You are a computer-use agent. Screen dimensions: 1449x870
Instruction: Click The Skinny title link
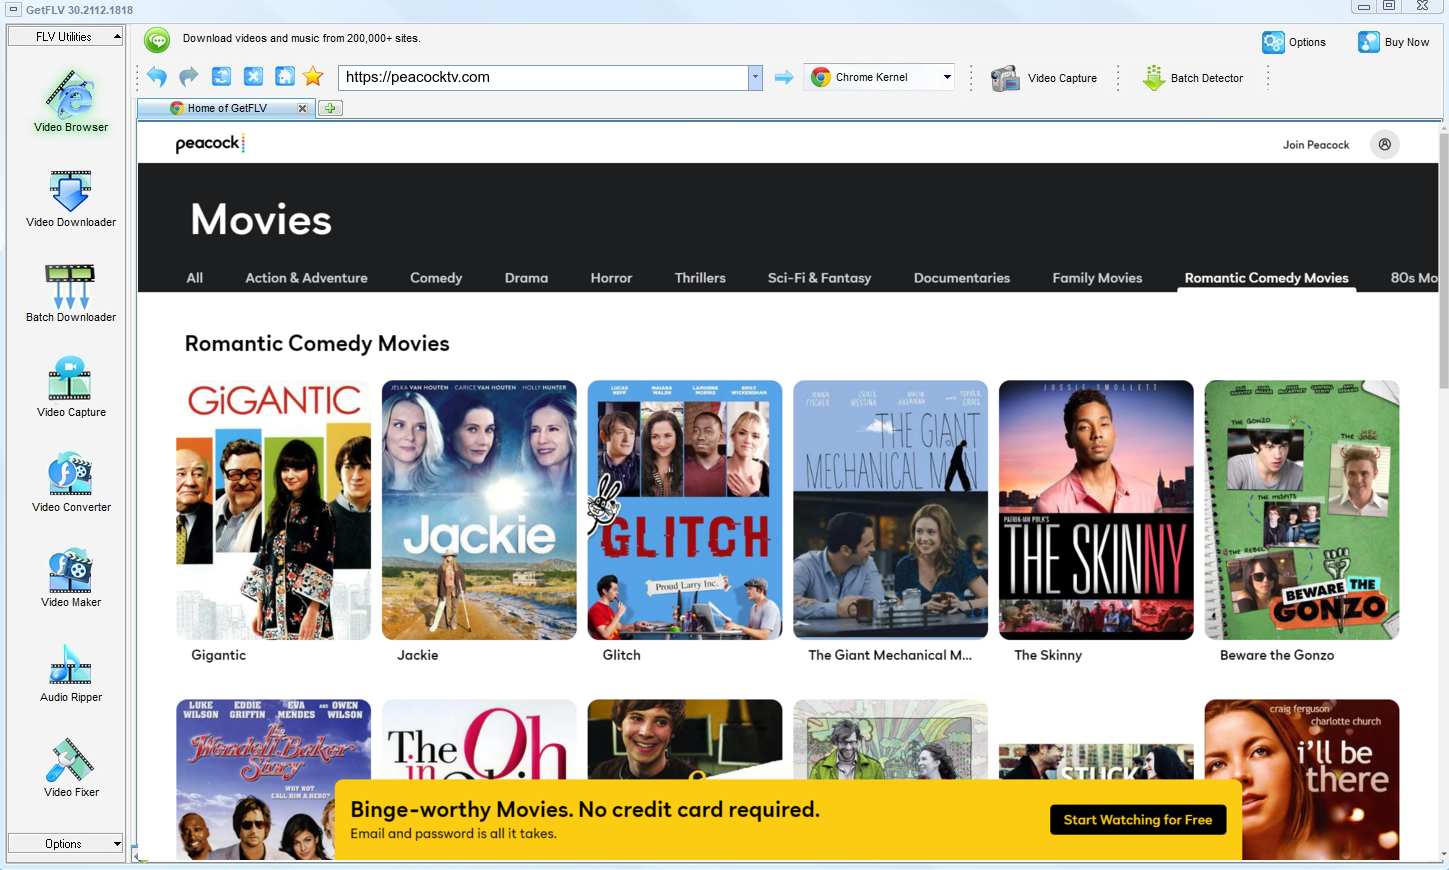[1048, 655]
